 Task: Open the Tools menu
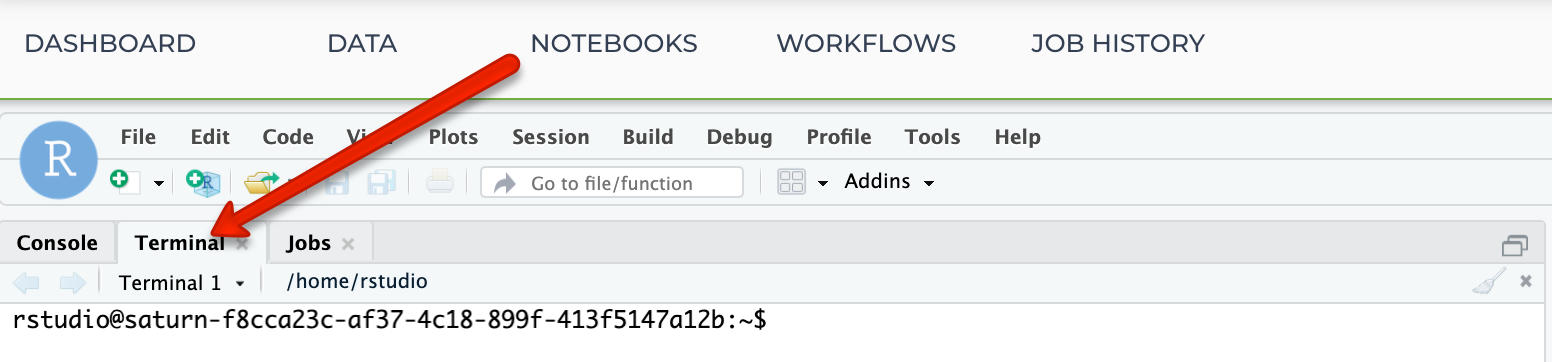[x=933, y=137]
